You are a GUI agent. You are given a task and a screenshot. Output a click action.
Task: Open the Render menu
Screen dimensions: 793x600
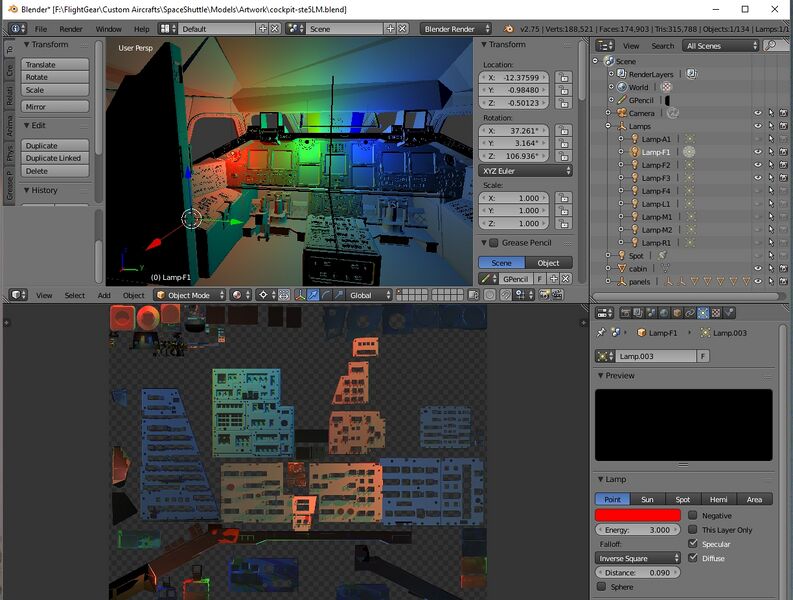point(71,29)
